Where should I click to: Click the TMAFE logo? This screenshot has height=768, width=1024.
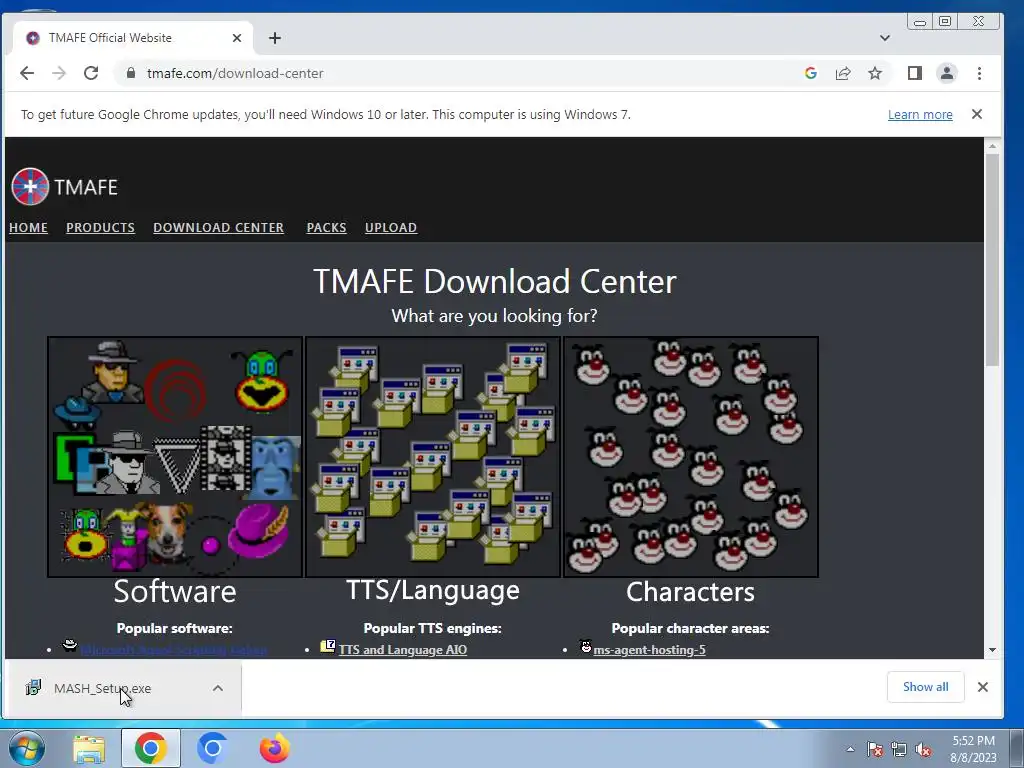(x=64, y=187)
